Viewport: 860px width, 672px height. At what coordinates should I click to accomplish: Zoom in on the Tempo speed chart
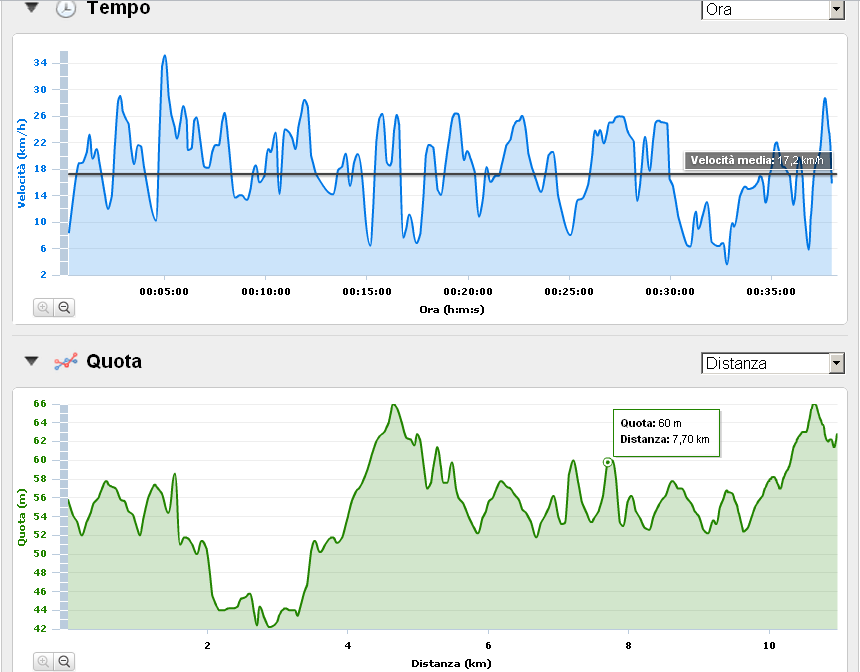click(x=43, y=308)
